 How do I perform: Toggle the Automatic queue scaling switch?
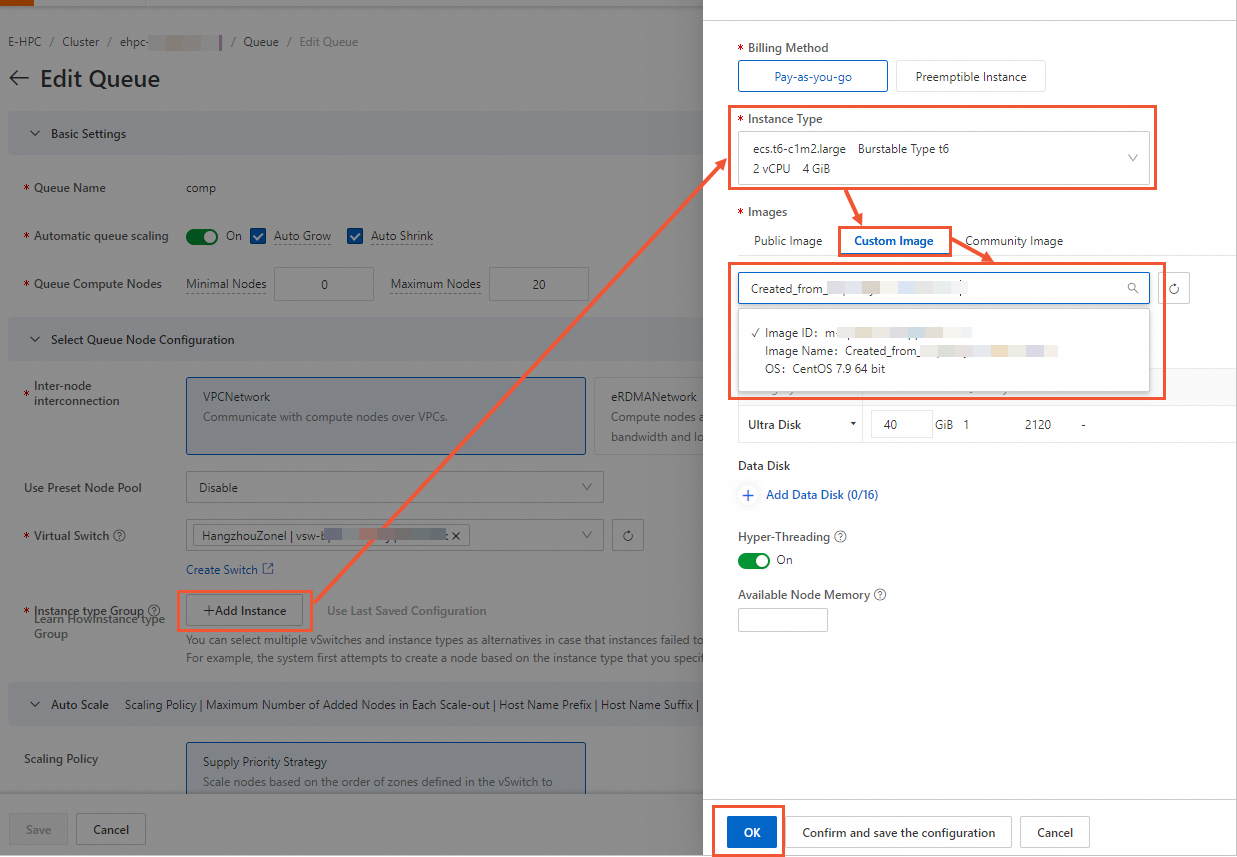click(x=202, y=237)
